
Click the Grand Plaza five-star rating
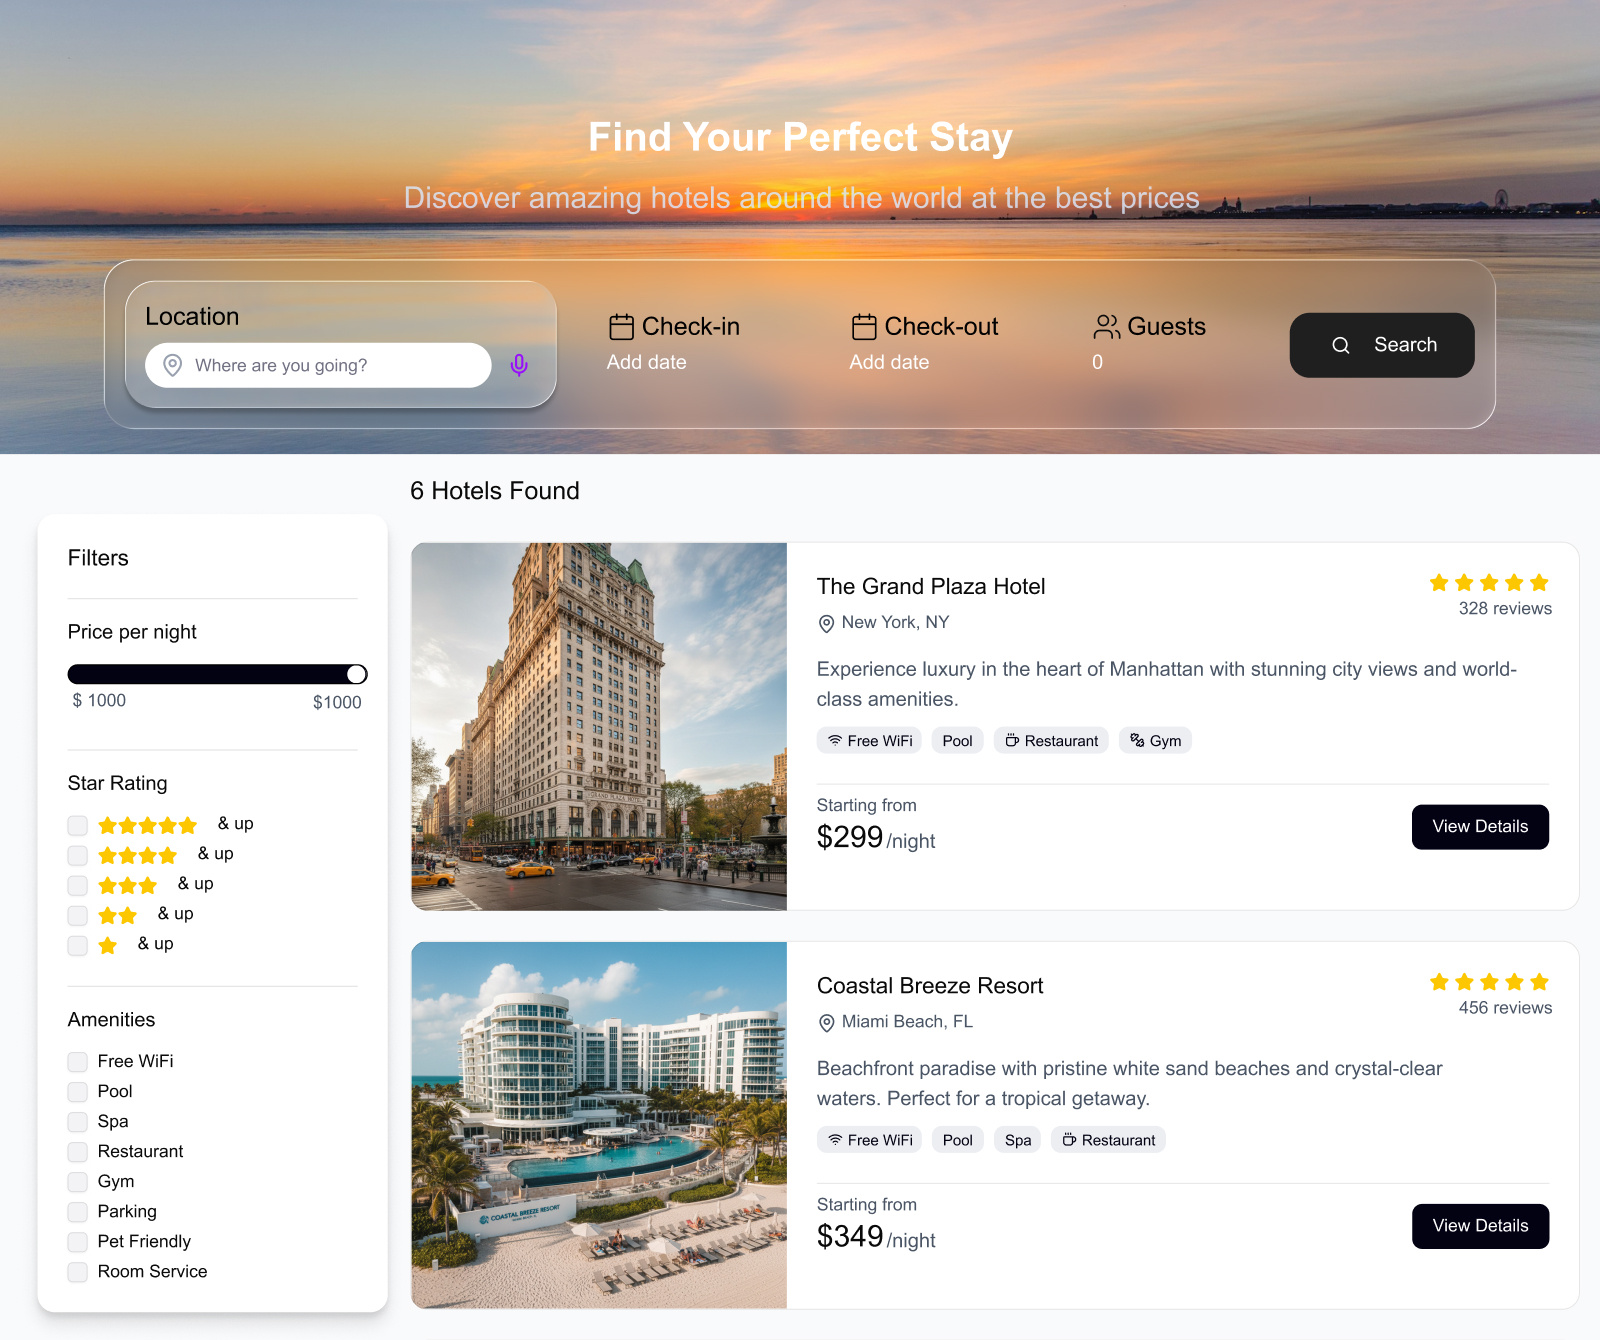pyautogui.click(x=1488, y=583)
